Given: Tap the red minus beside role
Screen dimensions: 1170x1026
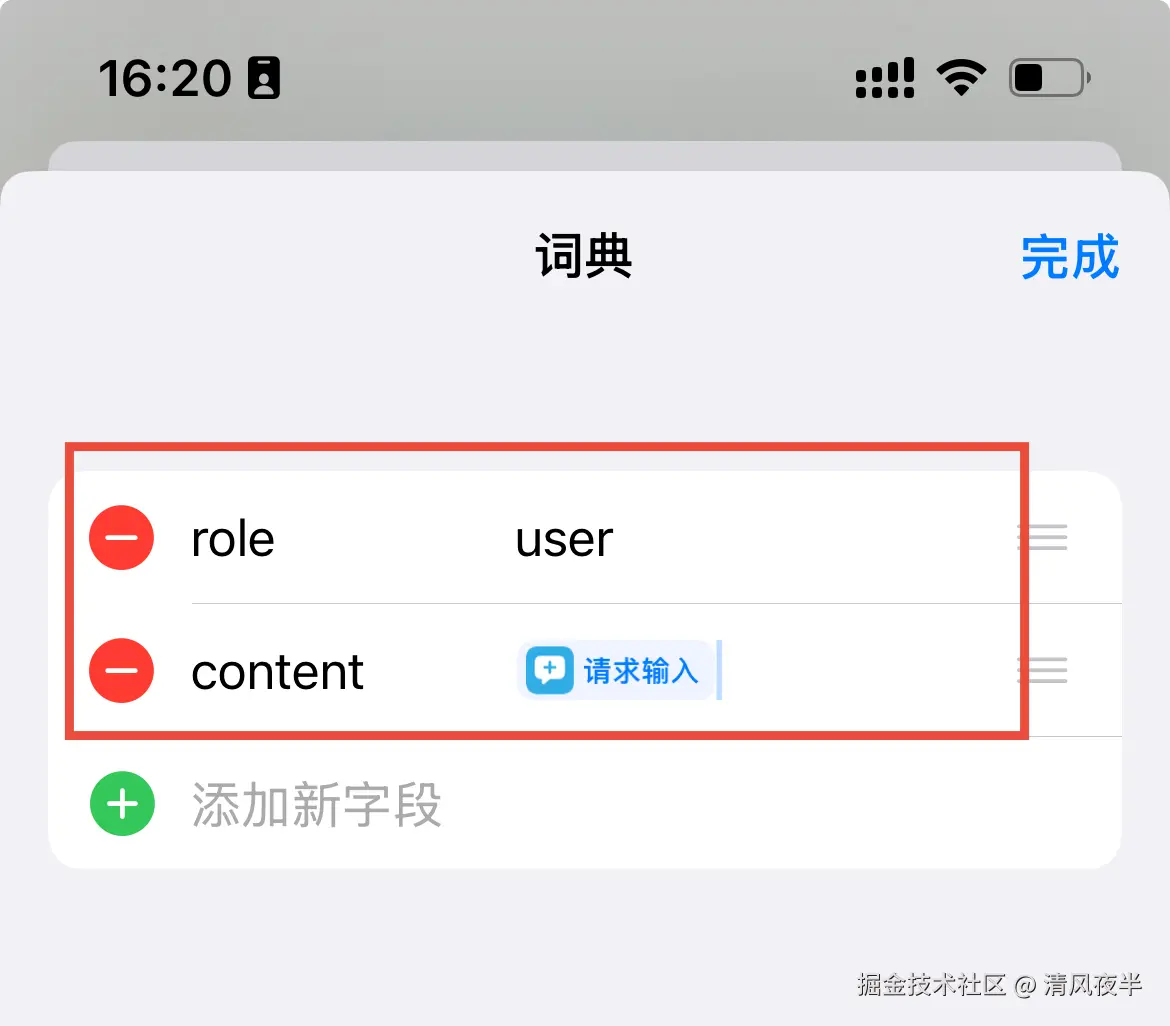Looking at the screenshot, I should [122, 537].
